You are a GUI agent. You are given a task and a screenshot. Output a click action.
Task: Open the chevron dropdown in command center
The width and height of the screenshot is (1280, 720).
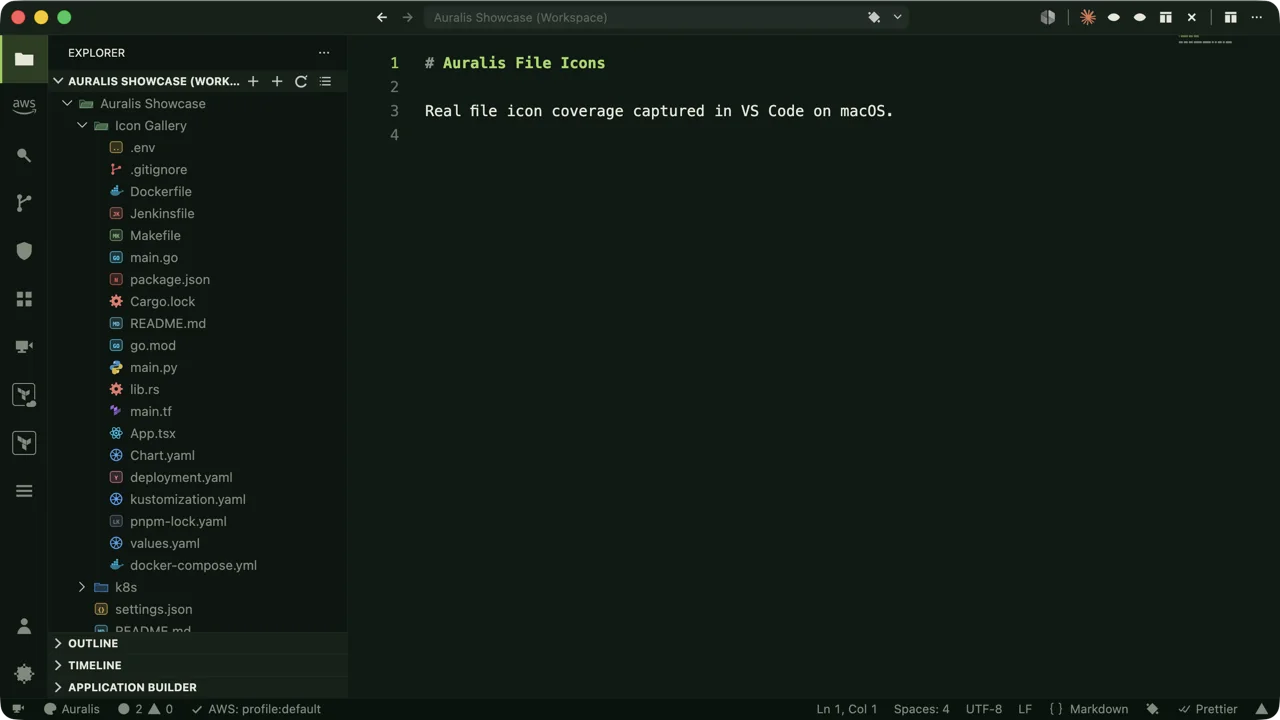tap(897, 17)
